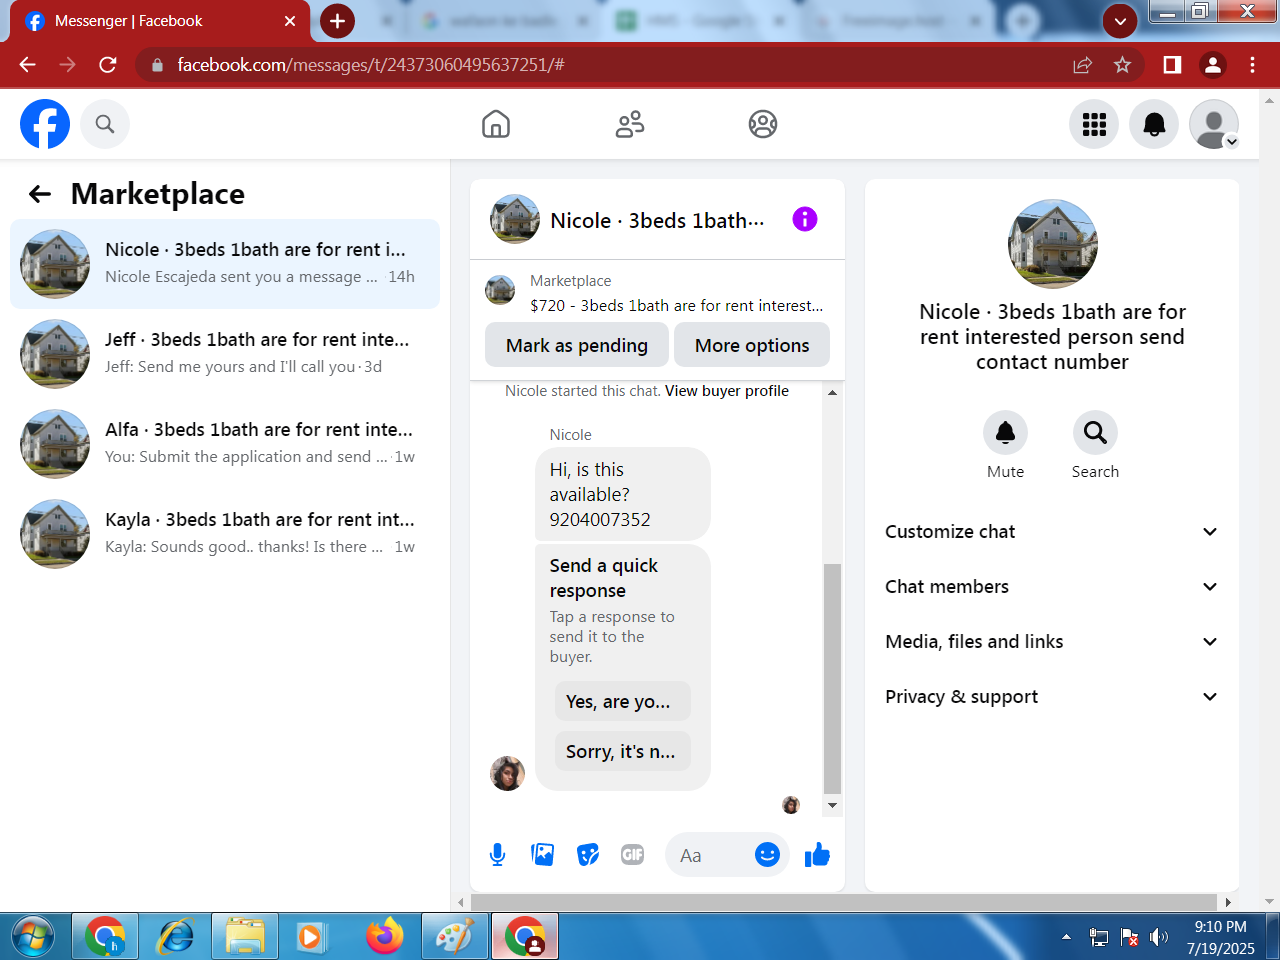The width and height of the screenshot is (1280, 960).
Task: Bookmark this page star icon
Action: 1122,65
